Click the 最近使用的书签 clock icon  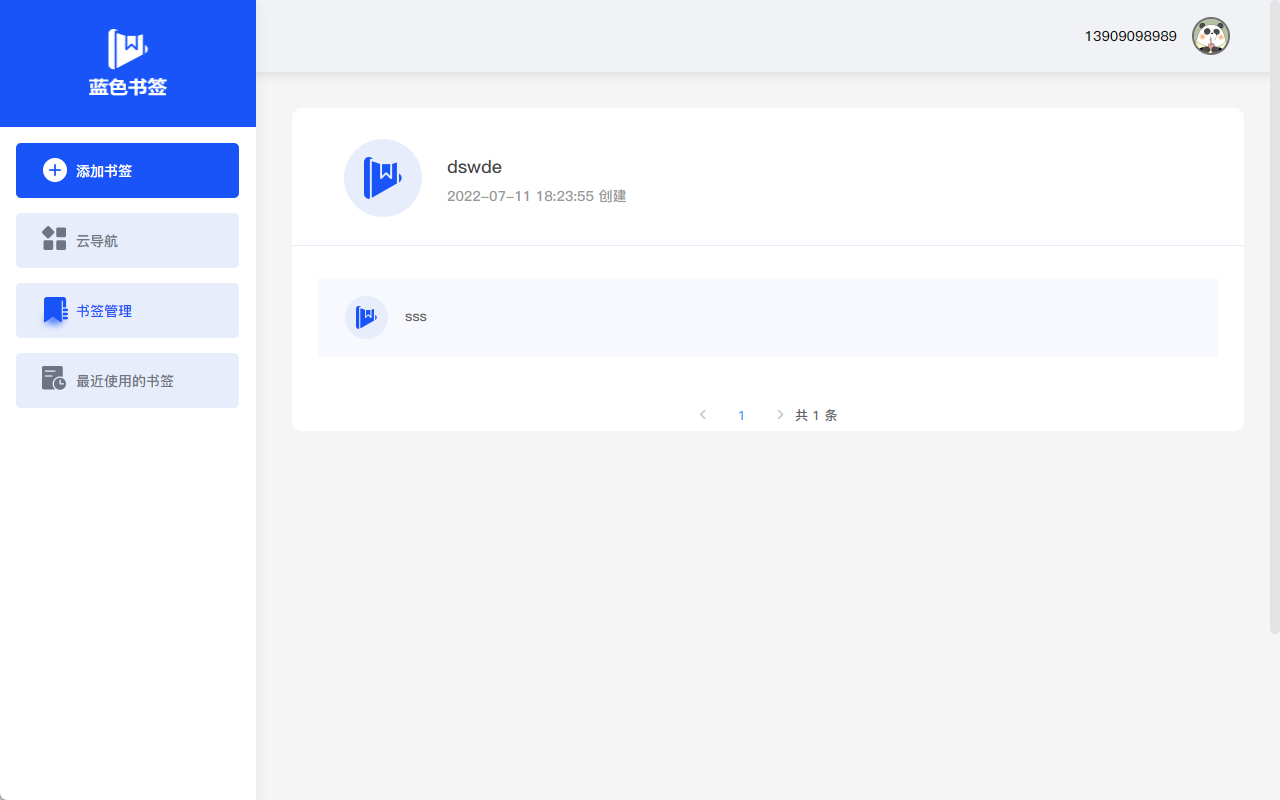tap(54, 378)
